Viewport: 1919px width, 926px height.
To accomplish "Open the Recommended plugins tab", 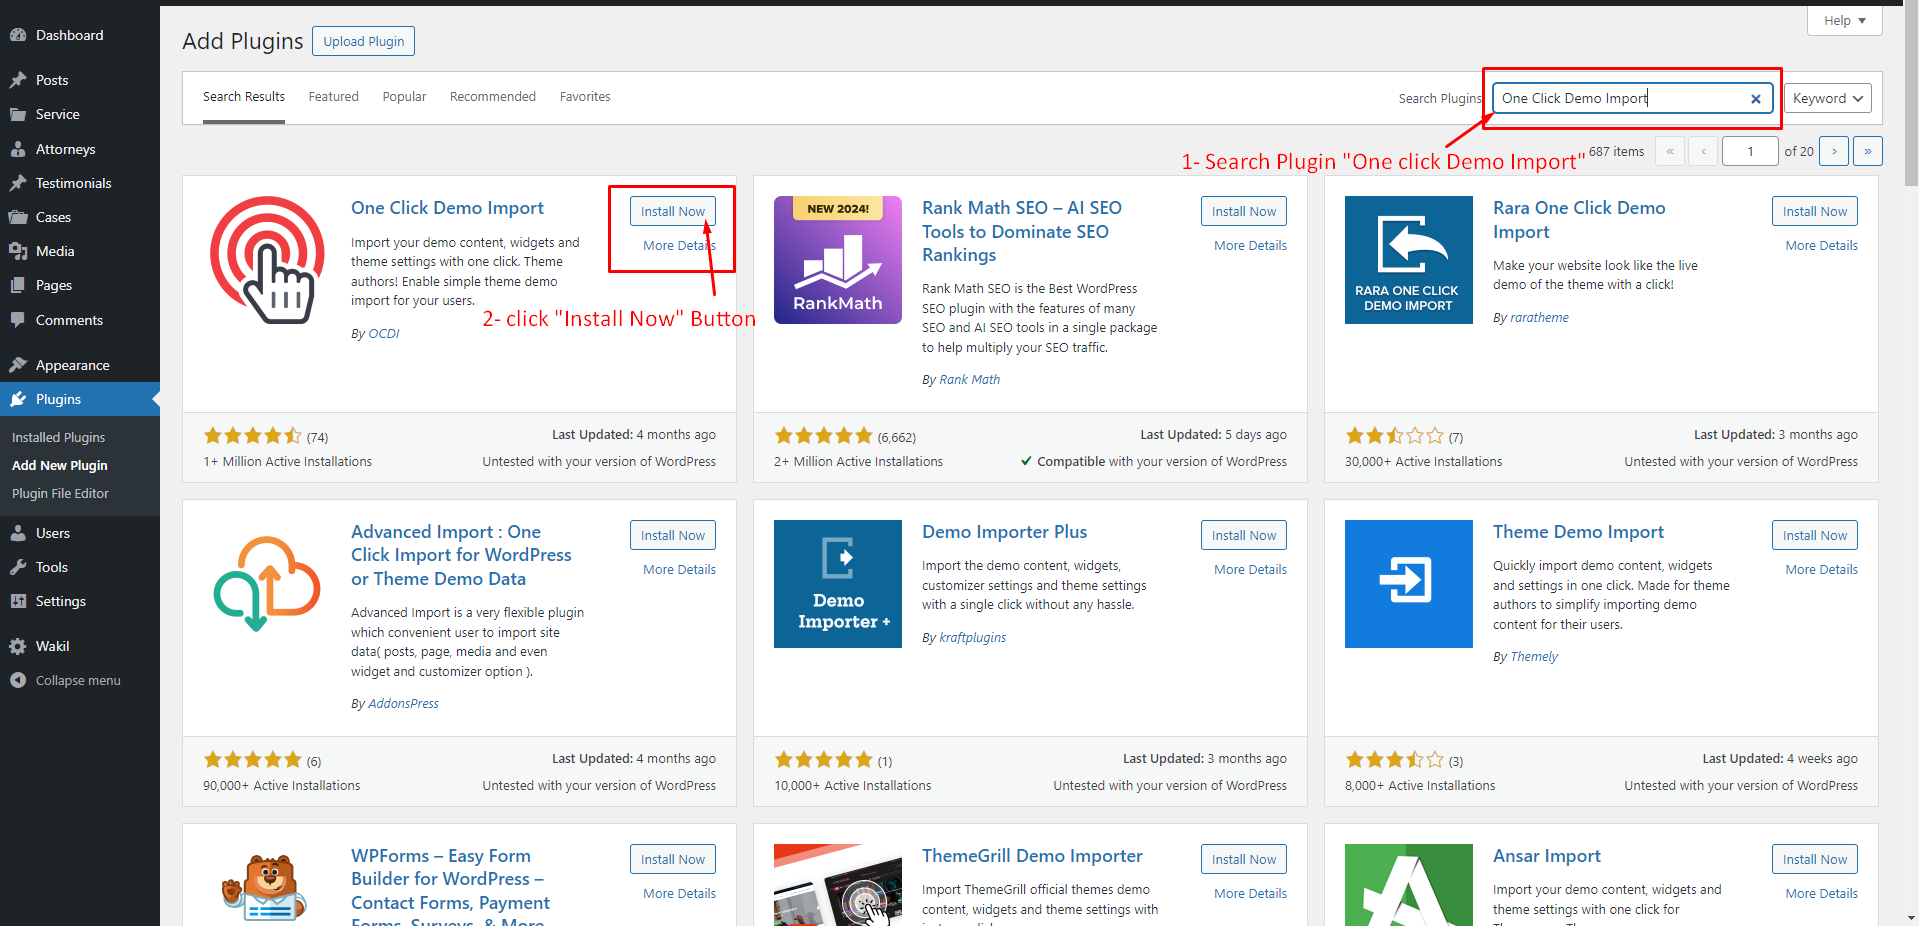I will (492, 97).
